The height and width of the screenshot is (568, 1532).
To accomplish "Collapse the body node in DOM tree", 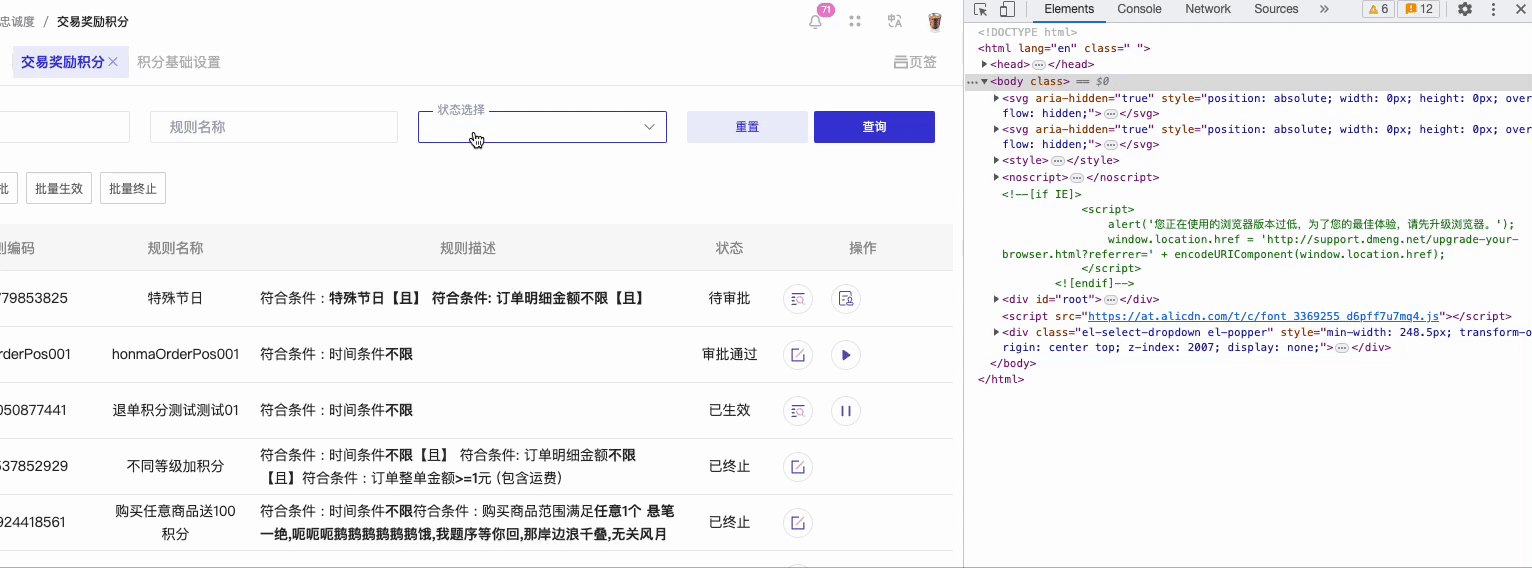I will point(985,82).
